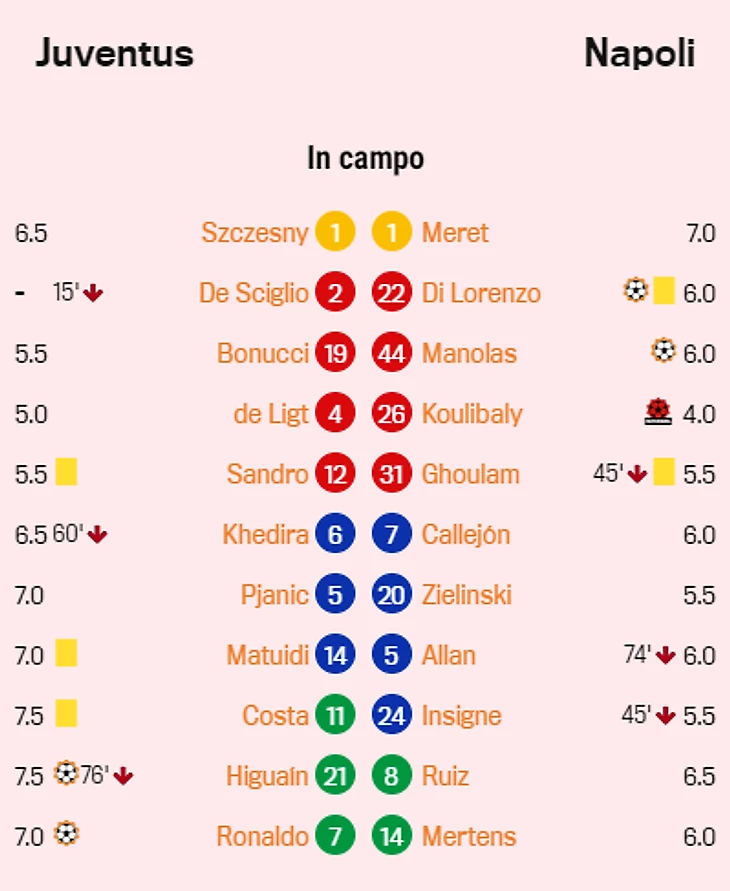
Task: Click Allan's substitution arrow at 74'
Action: tap(666, 656)
